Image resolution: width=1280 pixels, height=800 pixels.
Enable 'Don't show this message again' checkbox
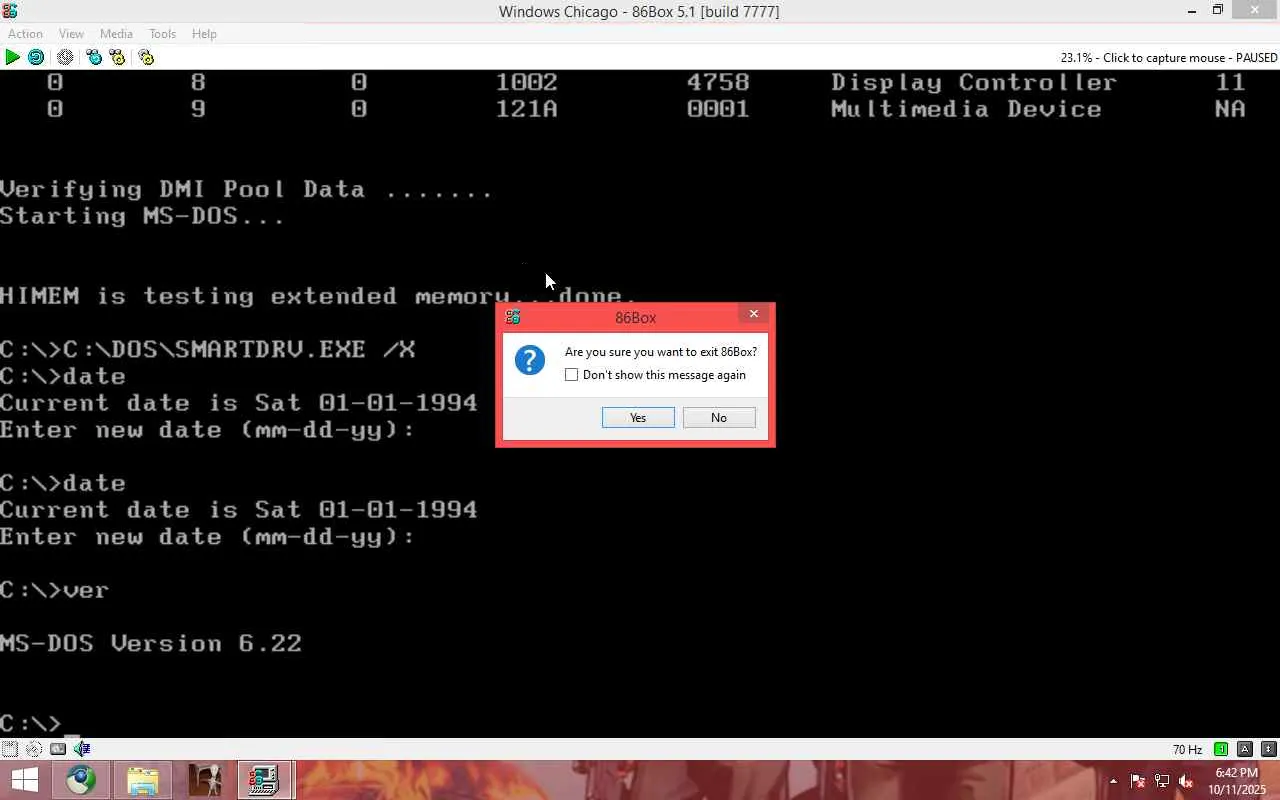pos(571,375)
